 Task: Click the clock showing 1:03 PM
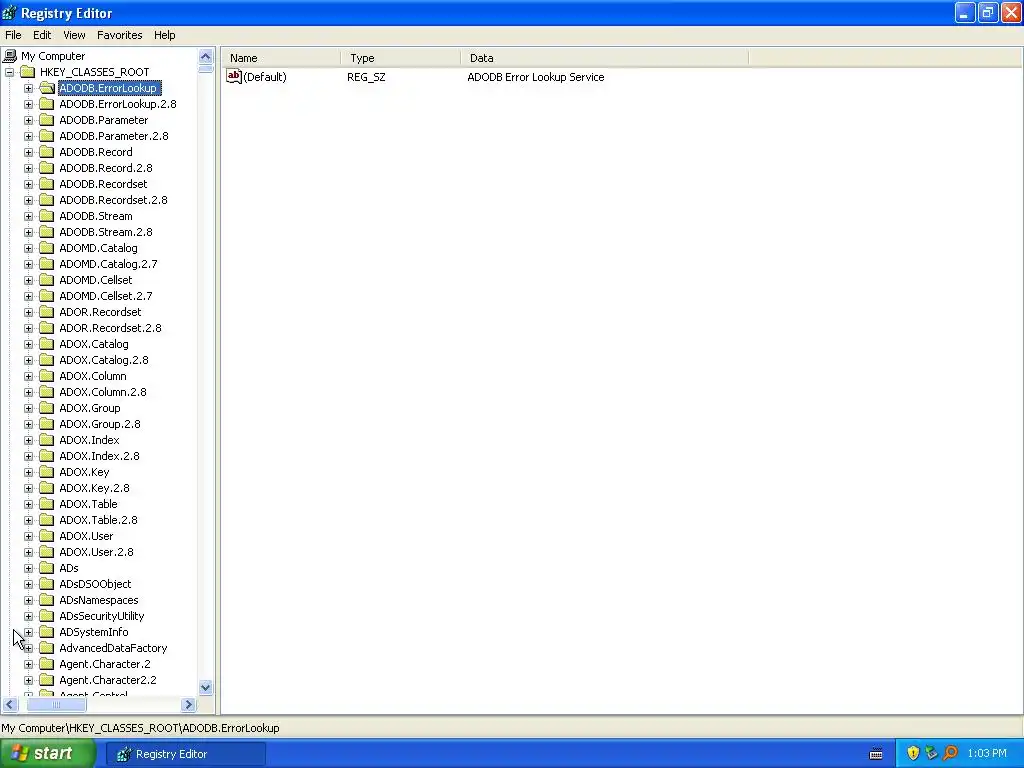[x=987, y=754]
